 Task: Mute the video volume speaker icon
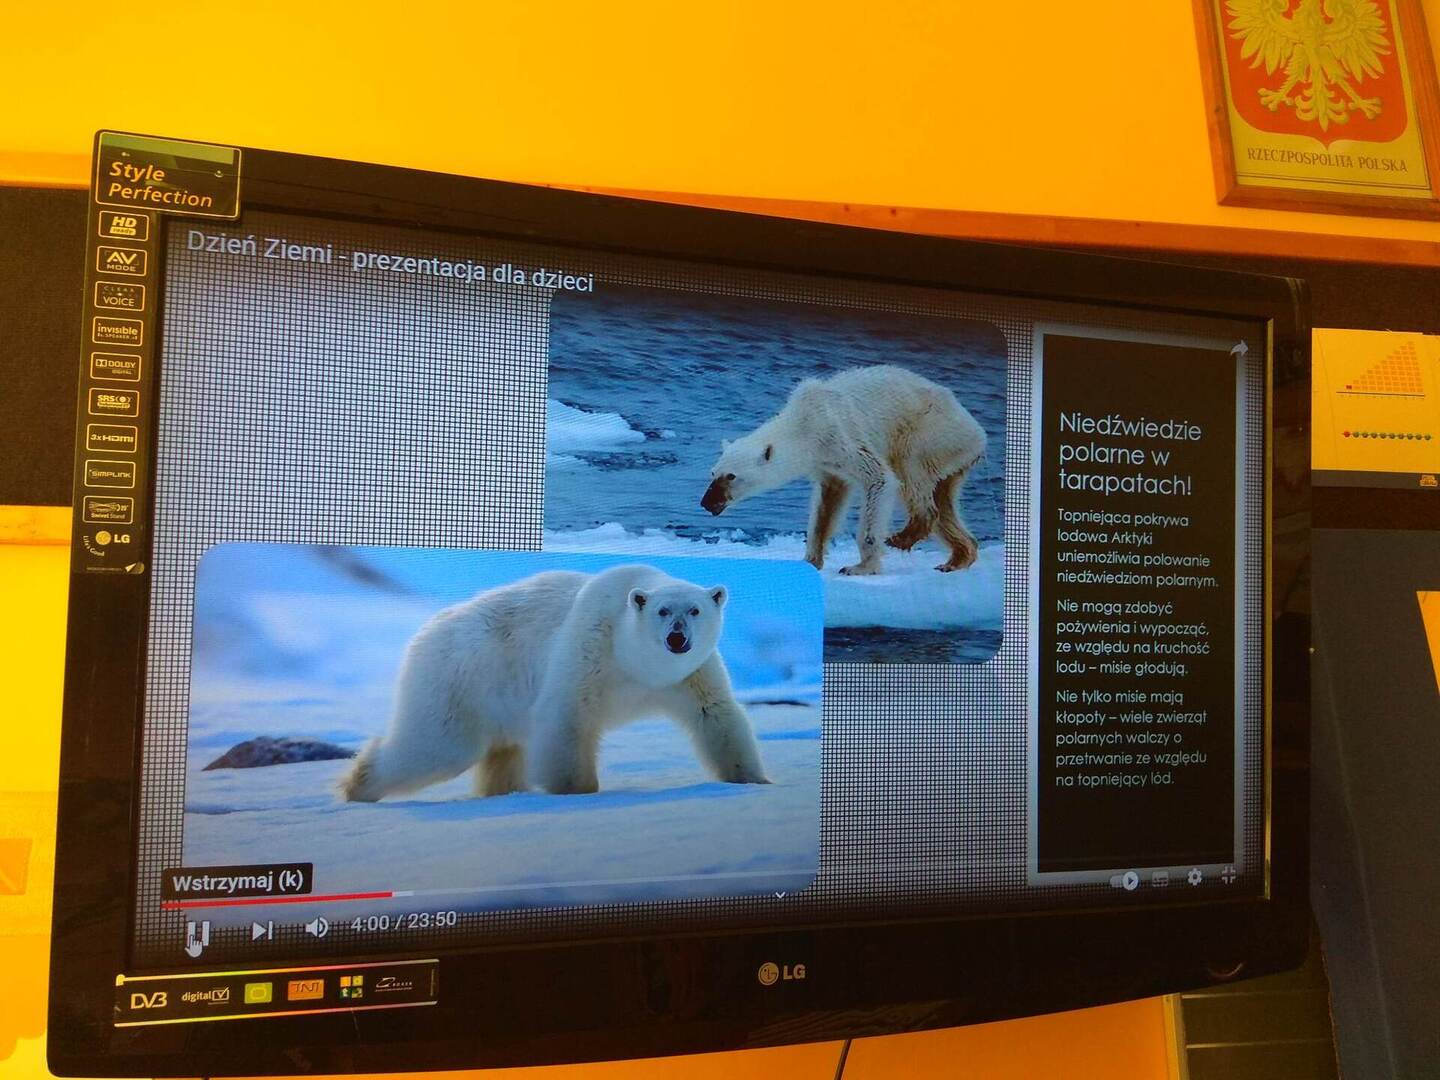coord(316,928)
